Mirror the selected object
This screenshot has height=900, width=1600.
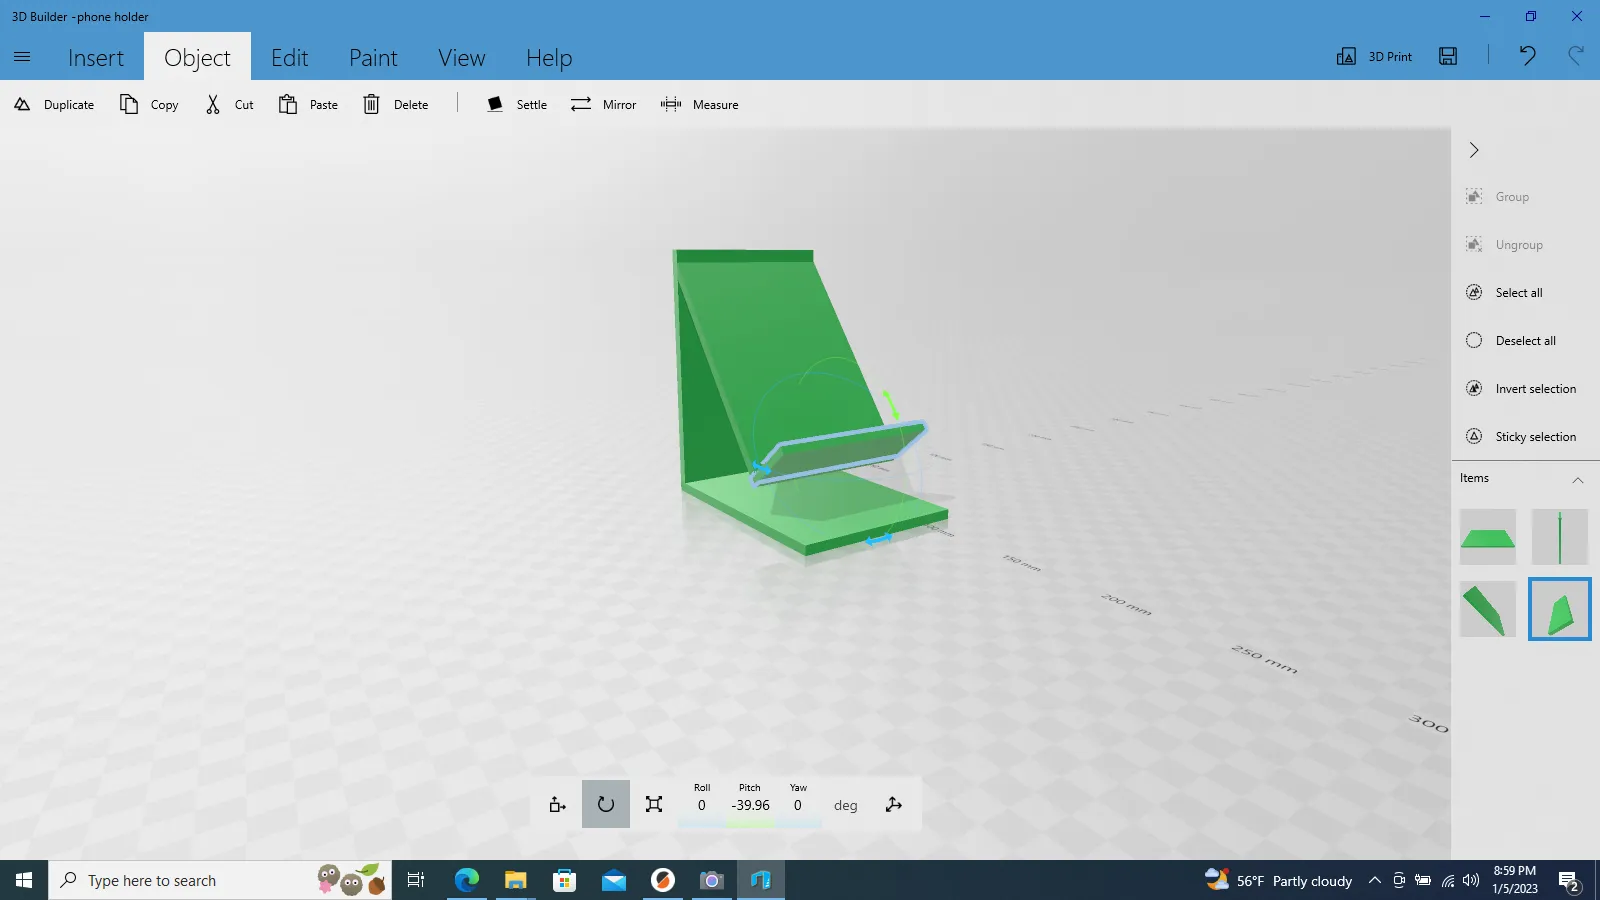(603, 104)
